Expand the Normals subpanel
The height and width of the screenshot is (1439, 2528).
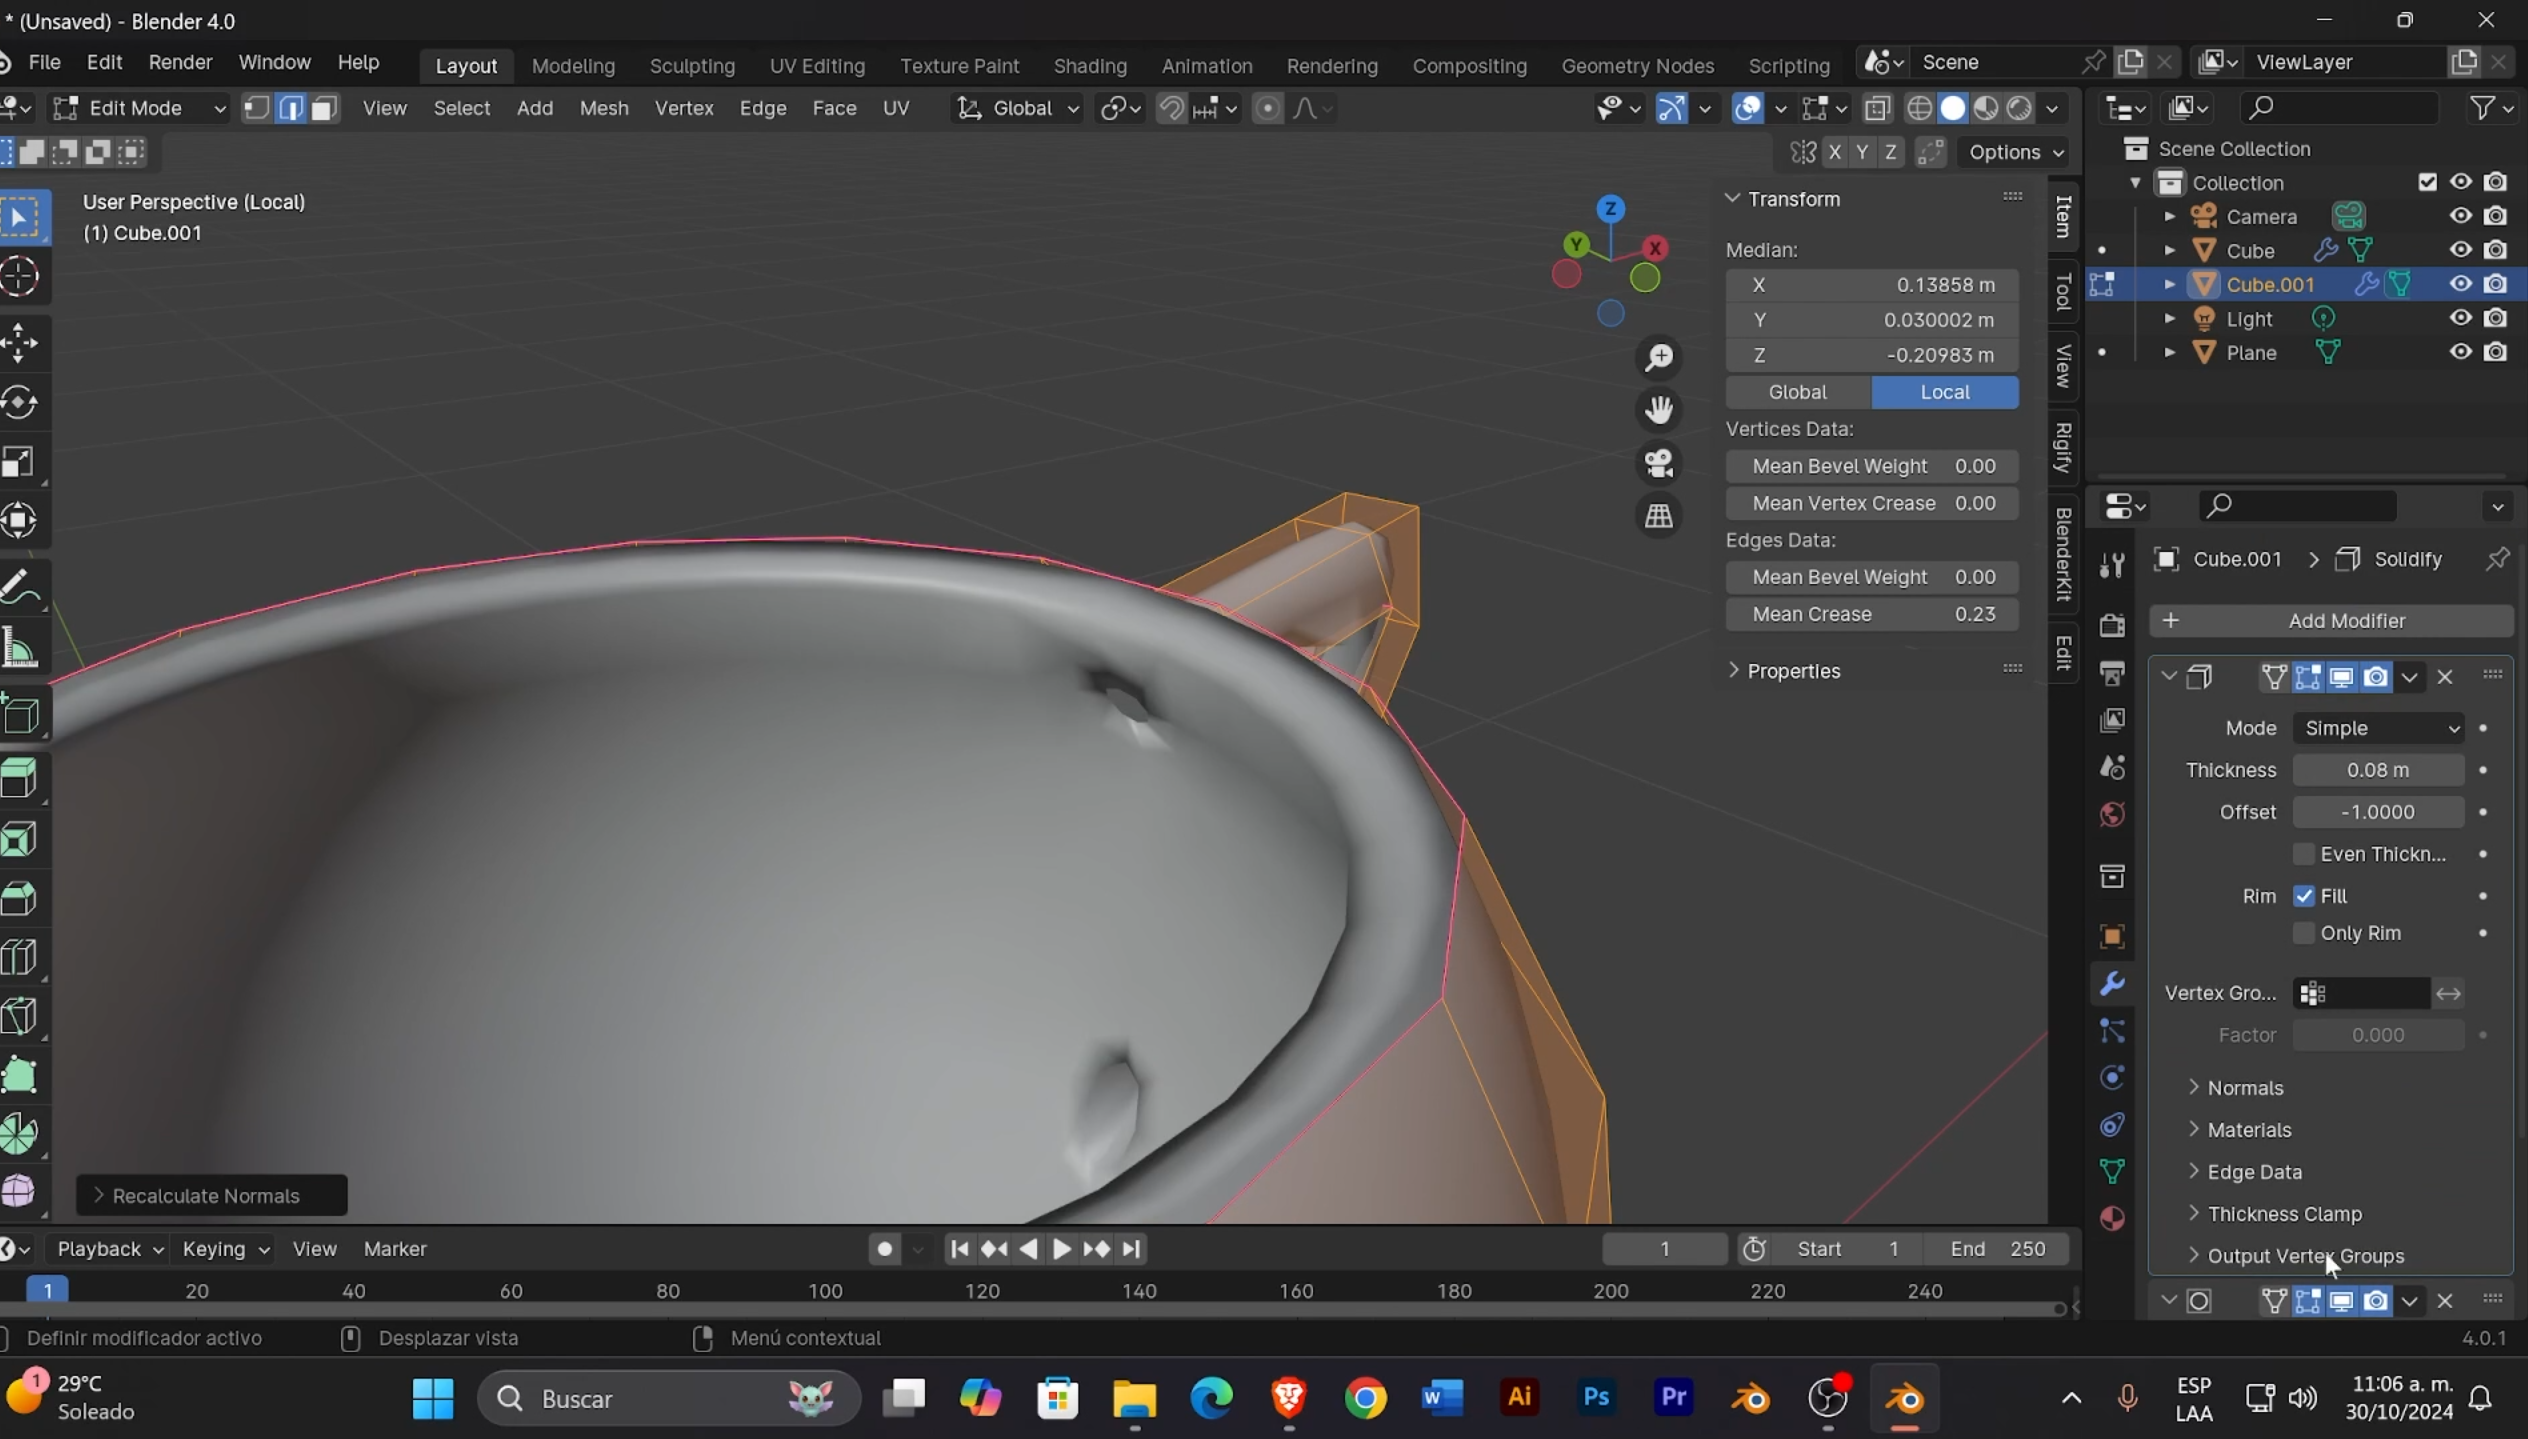pos(2245,1088)
